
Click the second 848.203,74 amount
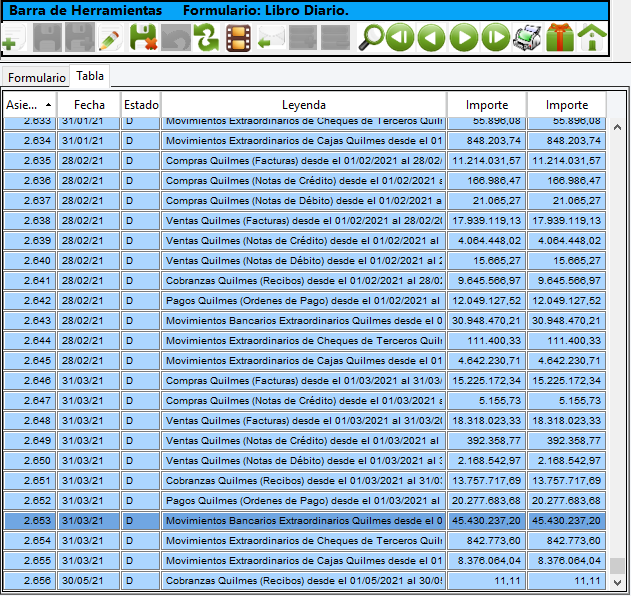[567, 140]
